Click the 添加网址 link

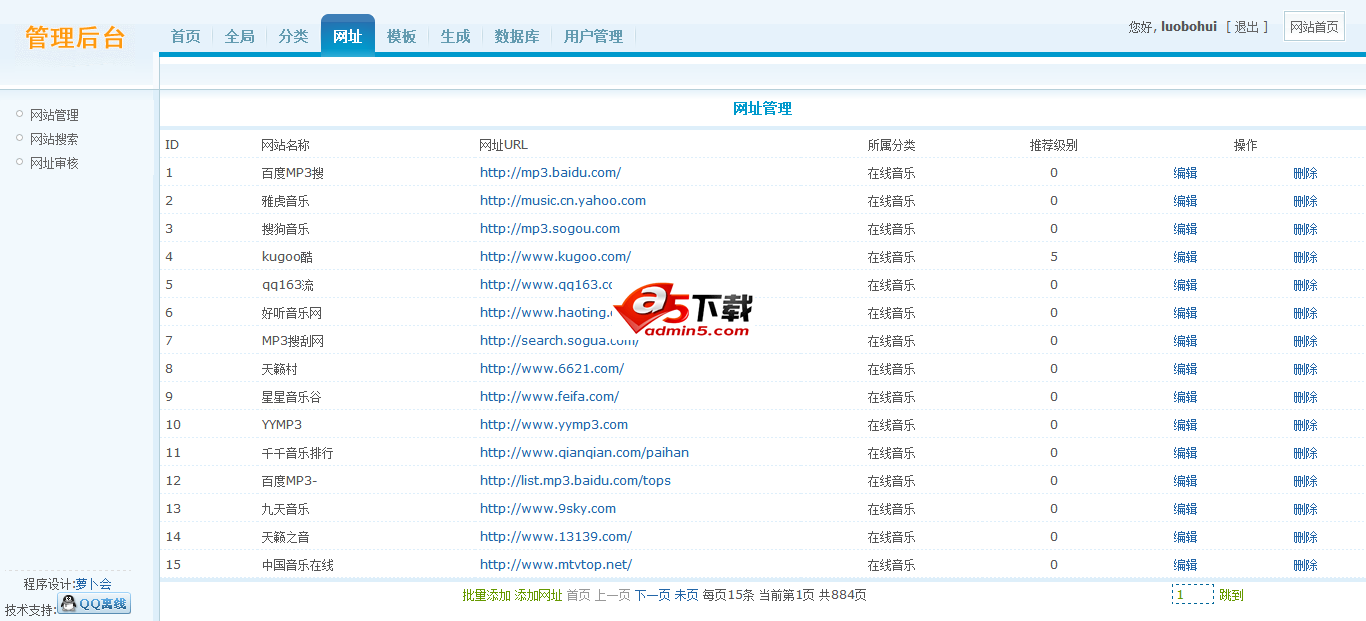pyautogui.click(x=539, y=595)
